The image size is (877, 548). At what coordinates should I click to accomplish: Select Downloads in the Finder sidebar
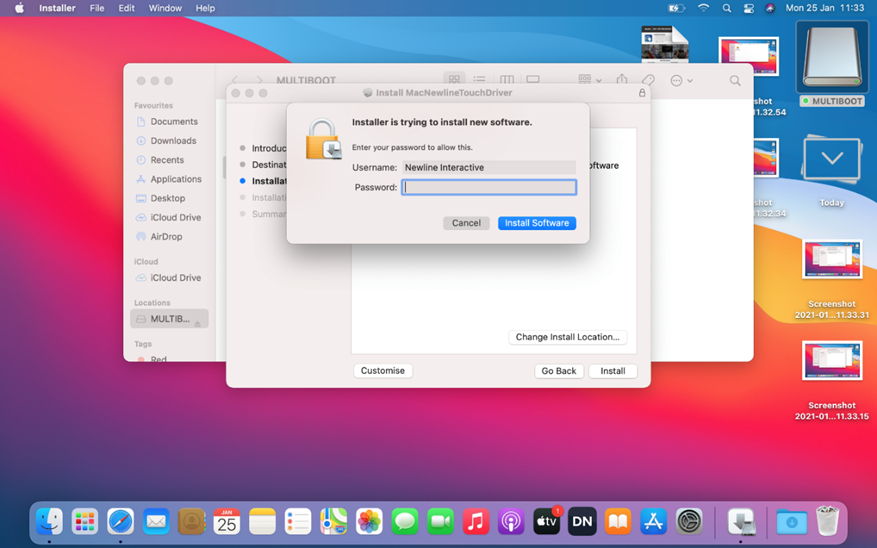coord(173,141)
